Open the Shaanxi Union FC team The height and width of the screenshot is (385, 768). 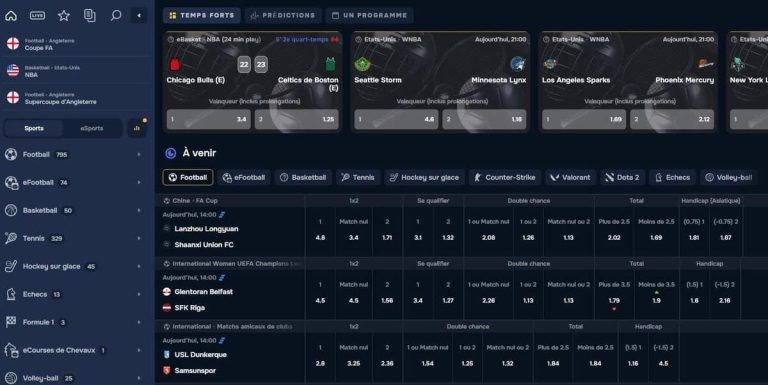tap(204, 244)
